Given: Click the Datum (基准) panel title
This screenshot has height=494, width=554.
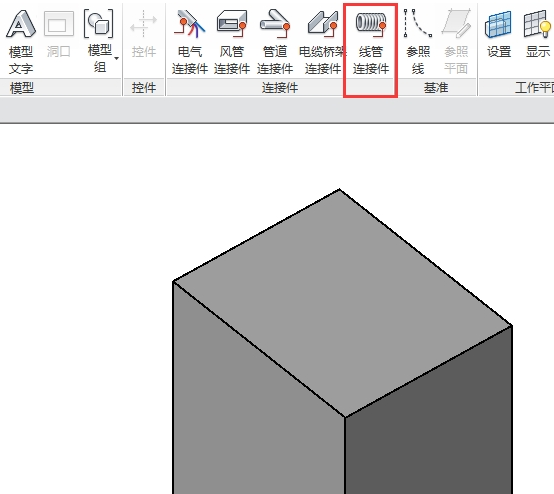Looking at the screenshot, I should click(x=436, y=88).
